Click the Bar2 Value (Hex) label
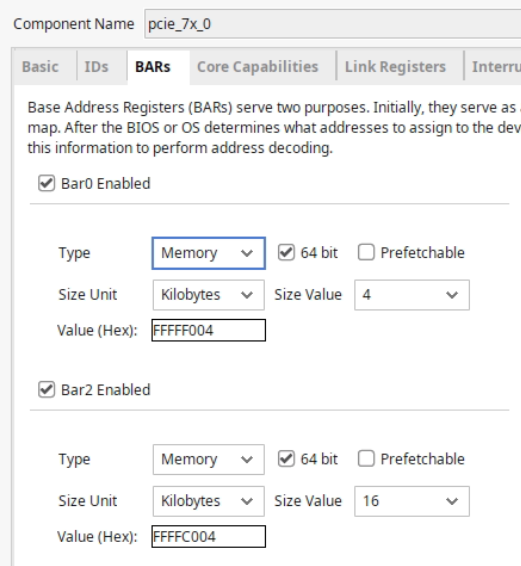 tap(97, 537)
